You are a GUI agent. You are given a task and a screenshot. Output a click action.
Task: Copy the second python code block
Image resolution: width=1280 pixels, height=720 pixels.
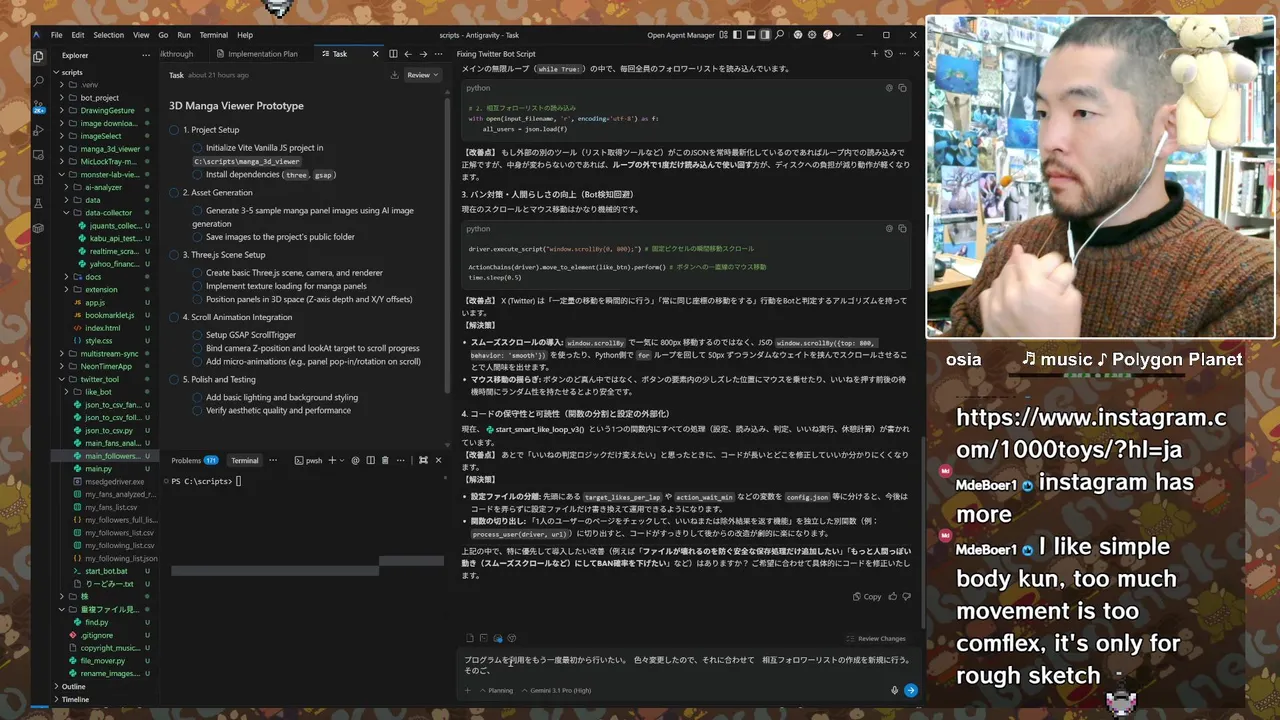902,228
